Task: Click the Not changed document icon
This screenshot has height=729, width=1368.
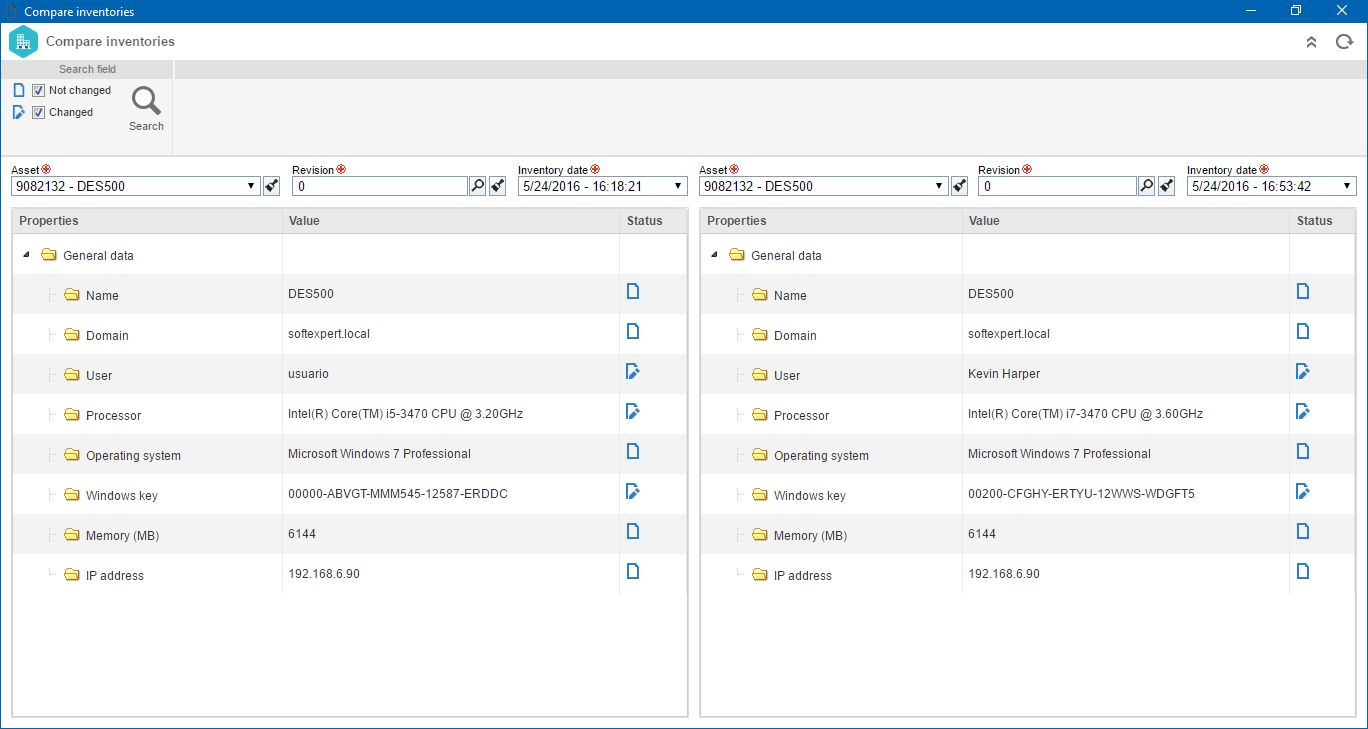Action: (x=19, y=90)
